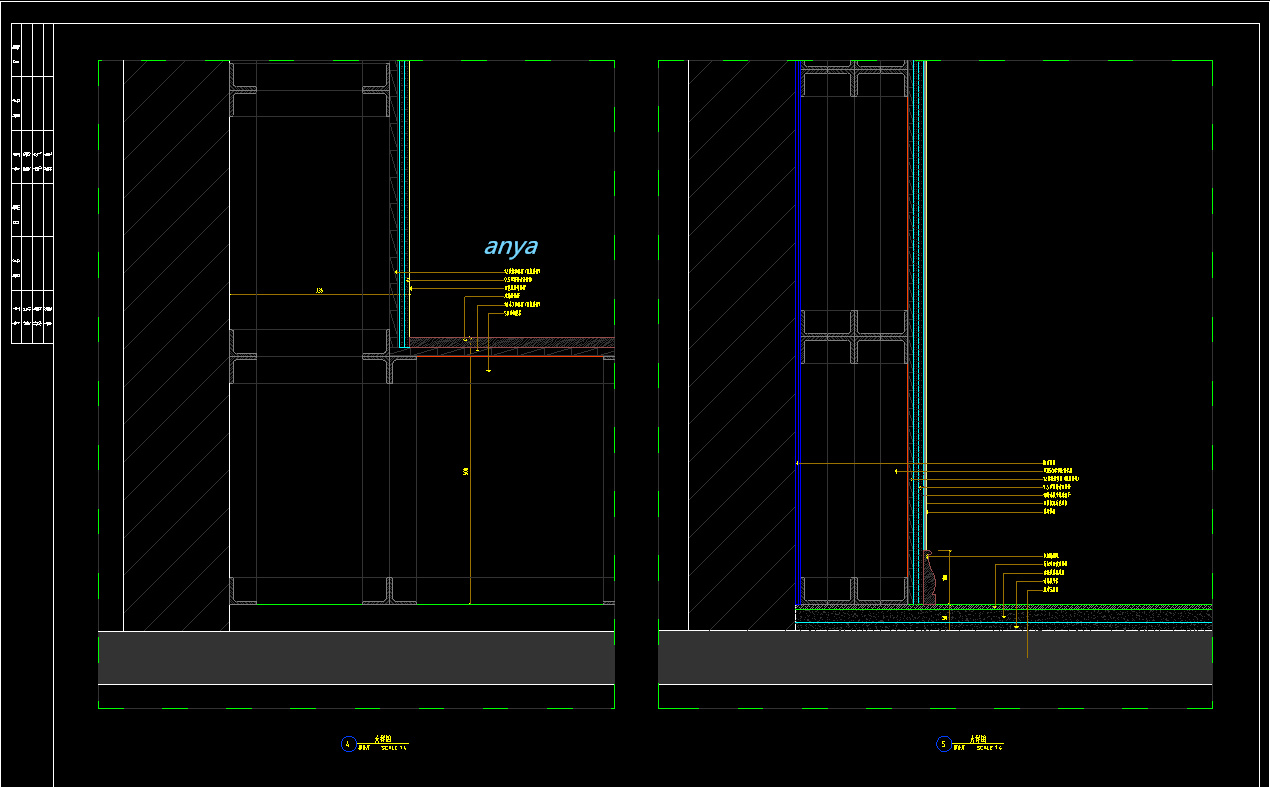Click the circled number 5 detail marker
1270x787 pixels.
tap(943, 744)
